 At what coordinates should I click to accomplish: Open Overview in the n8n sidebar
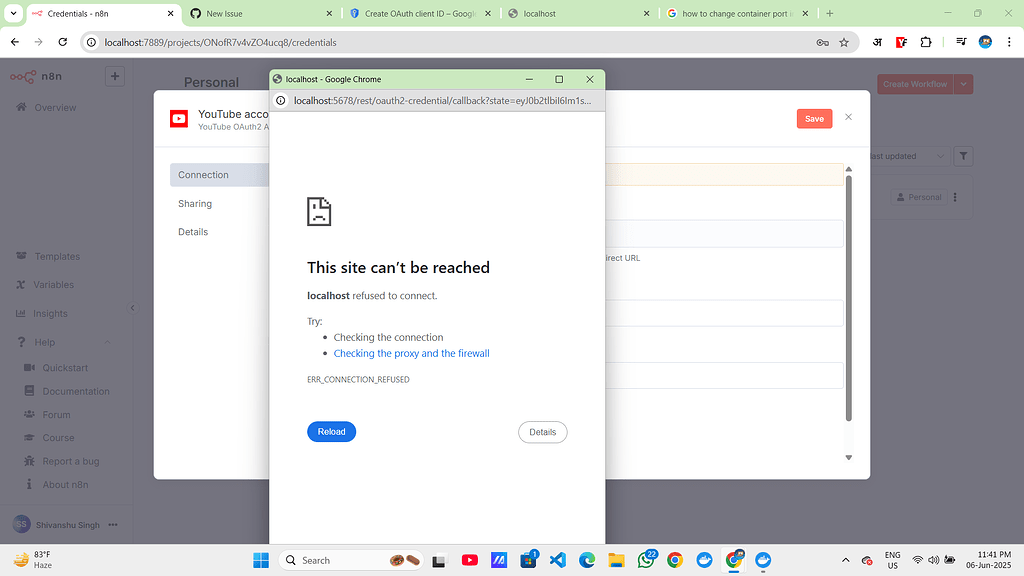pos(53,107)
